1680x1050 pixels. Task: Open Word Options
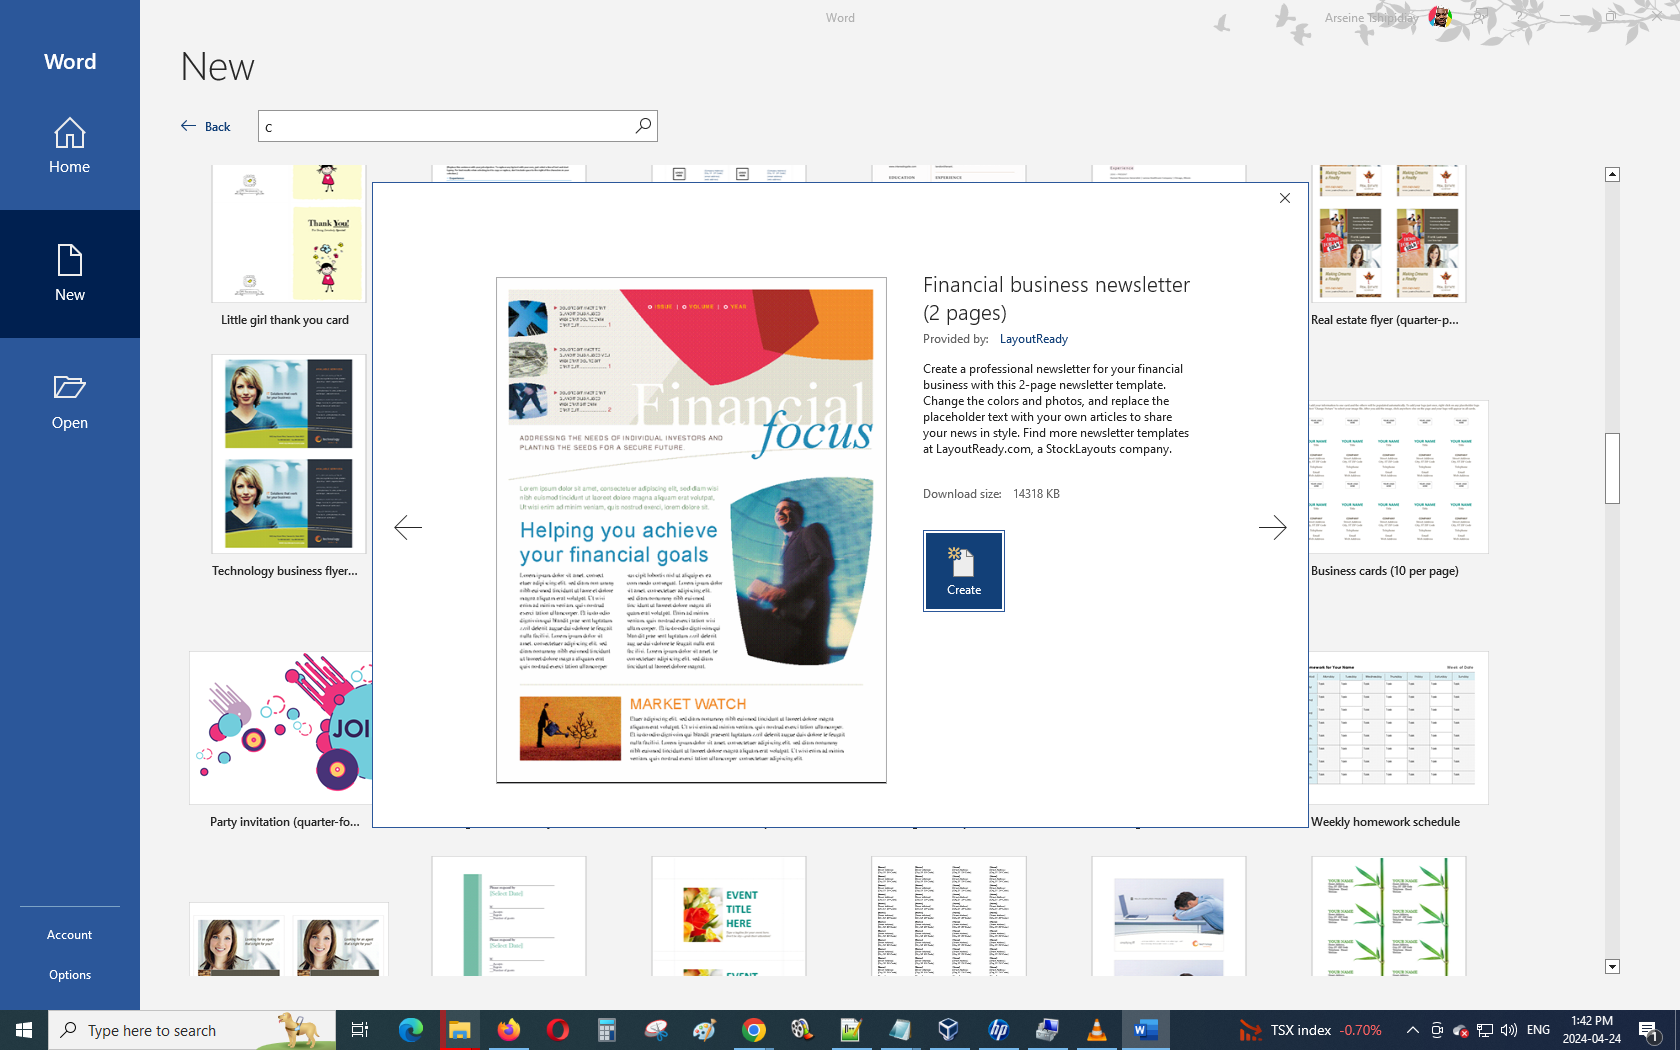(x=70, y=975)
